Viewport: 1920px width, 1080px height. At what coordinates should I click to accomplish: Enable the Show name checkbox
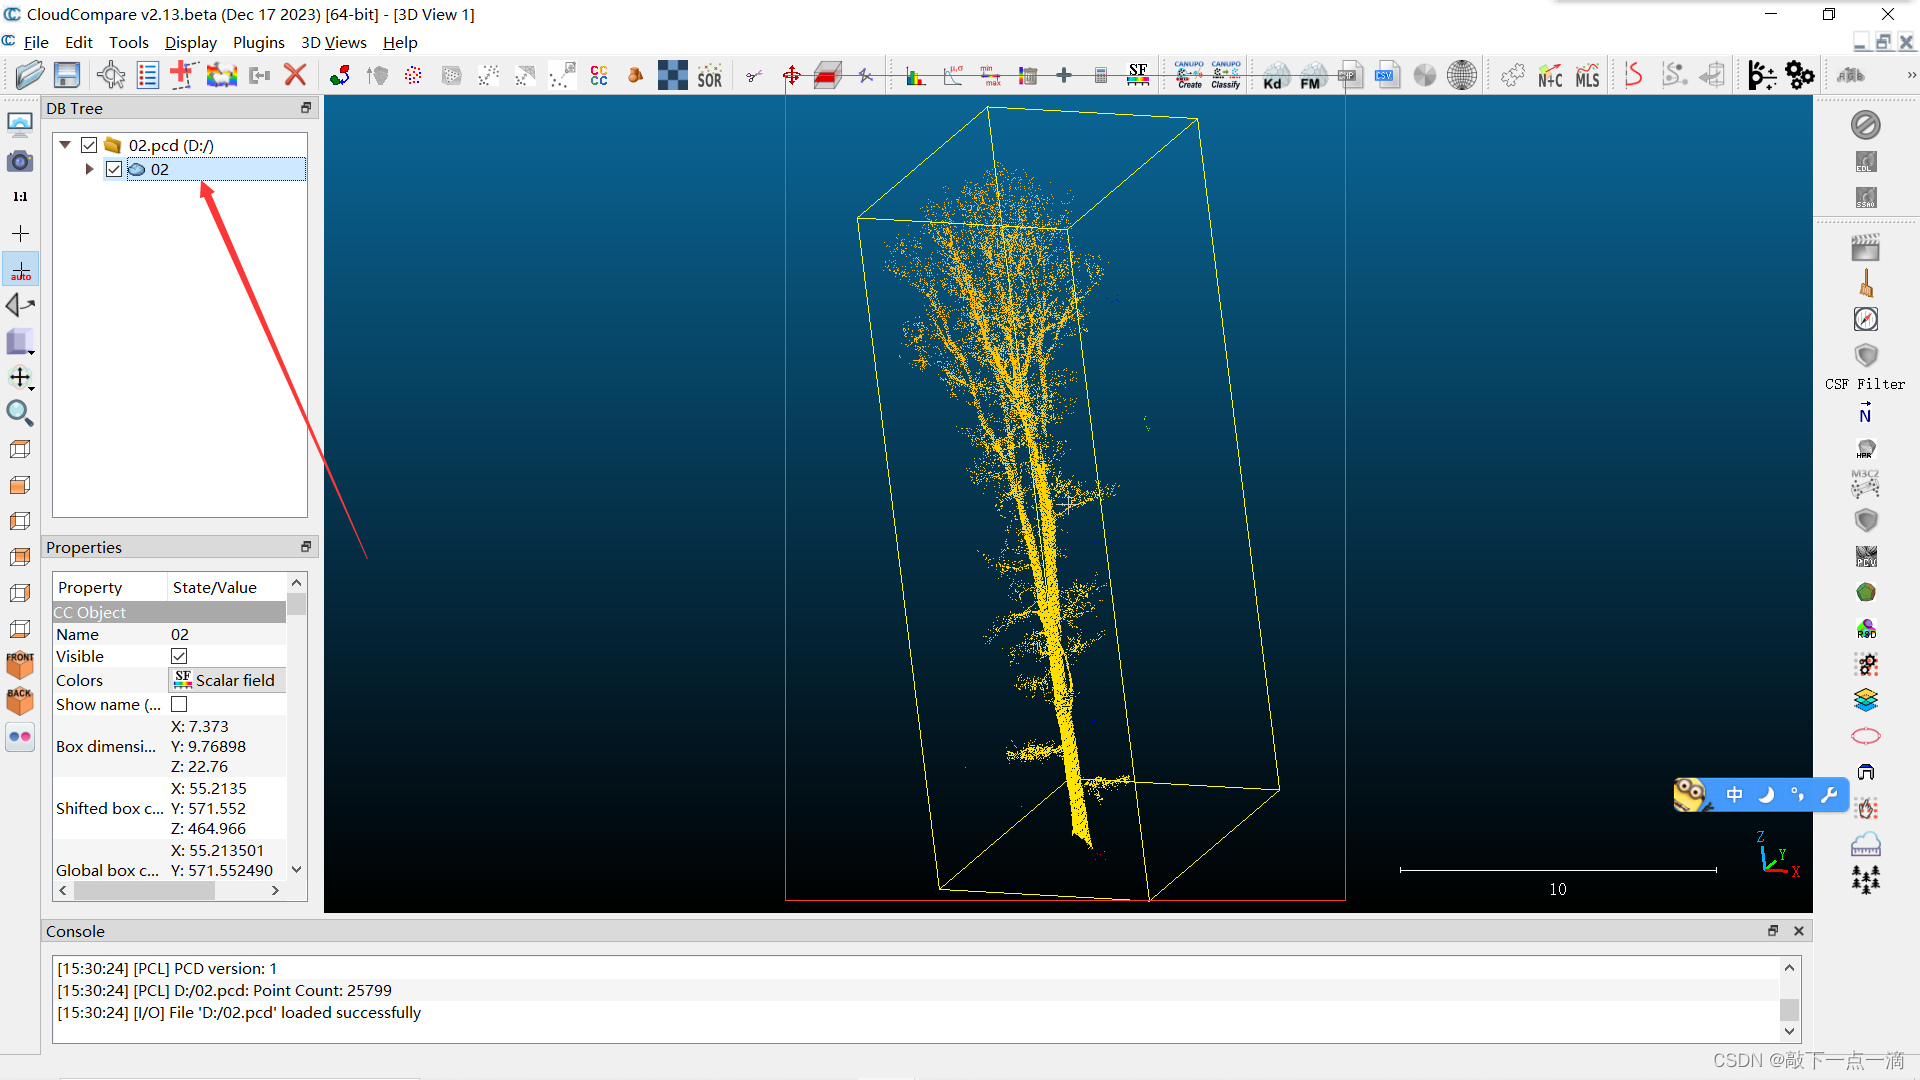pyautogui.click(x=179, y=704)
